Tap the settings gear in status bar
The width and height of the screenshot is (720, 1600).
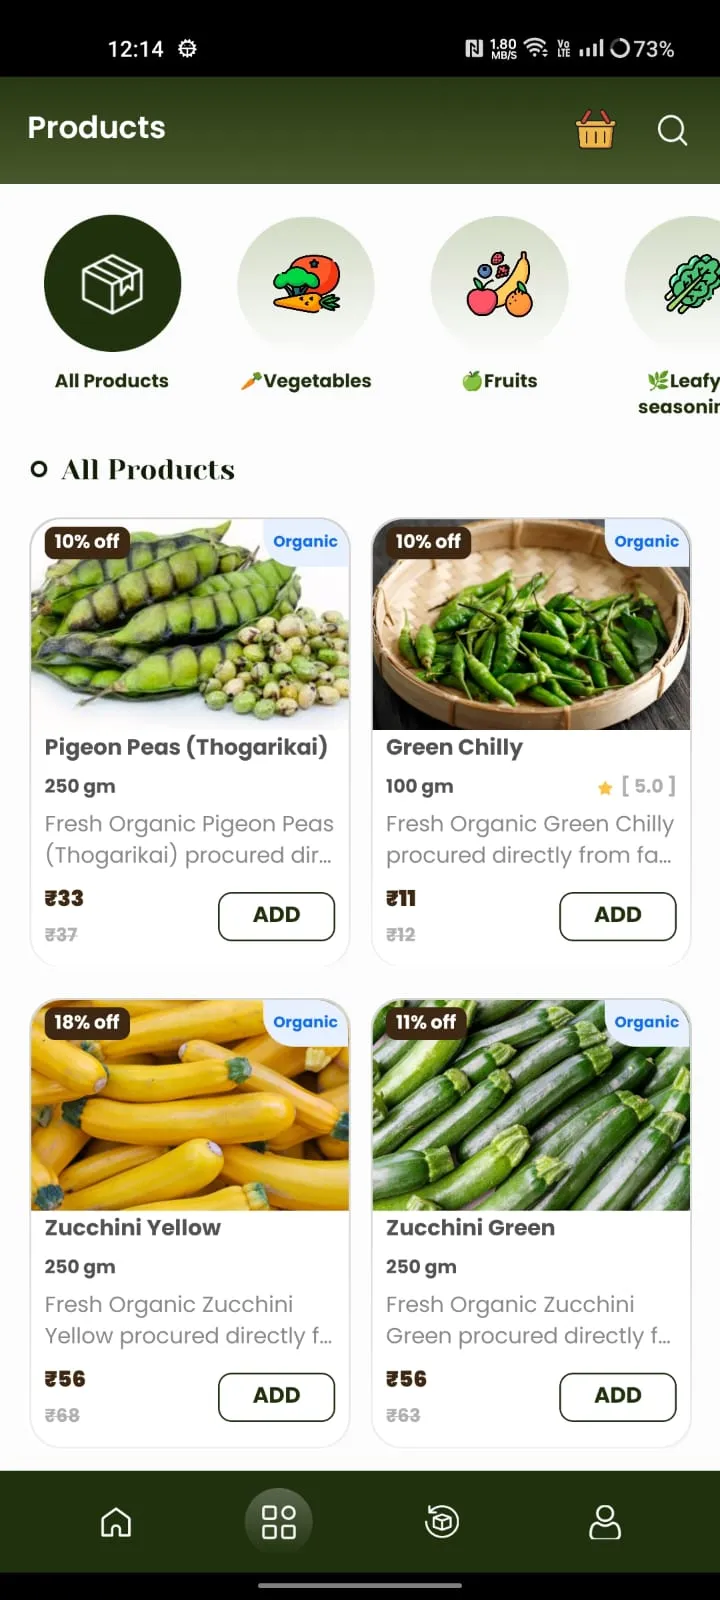pos(187,48)
